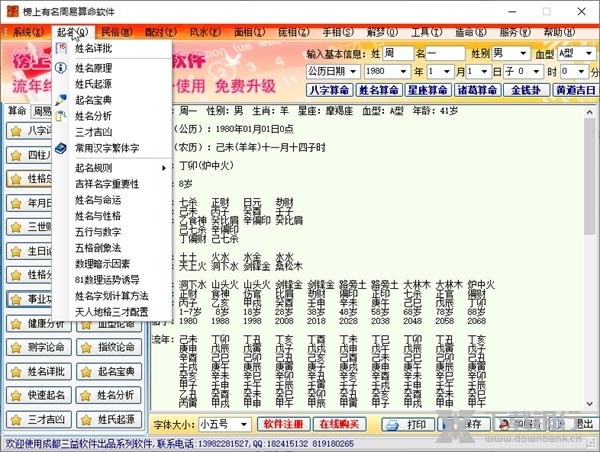600x452 pixels.
Task: Click the book icon beside 常用汉字繁体字
Action: click(61, 148)
